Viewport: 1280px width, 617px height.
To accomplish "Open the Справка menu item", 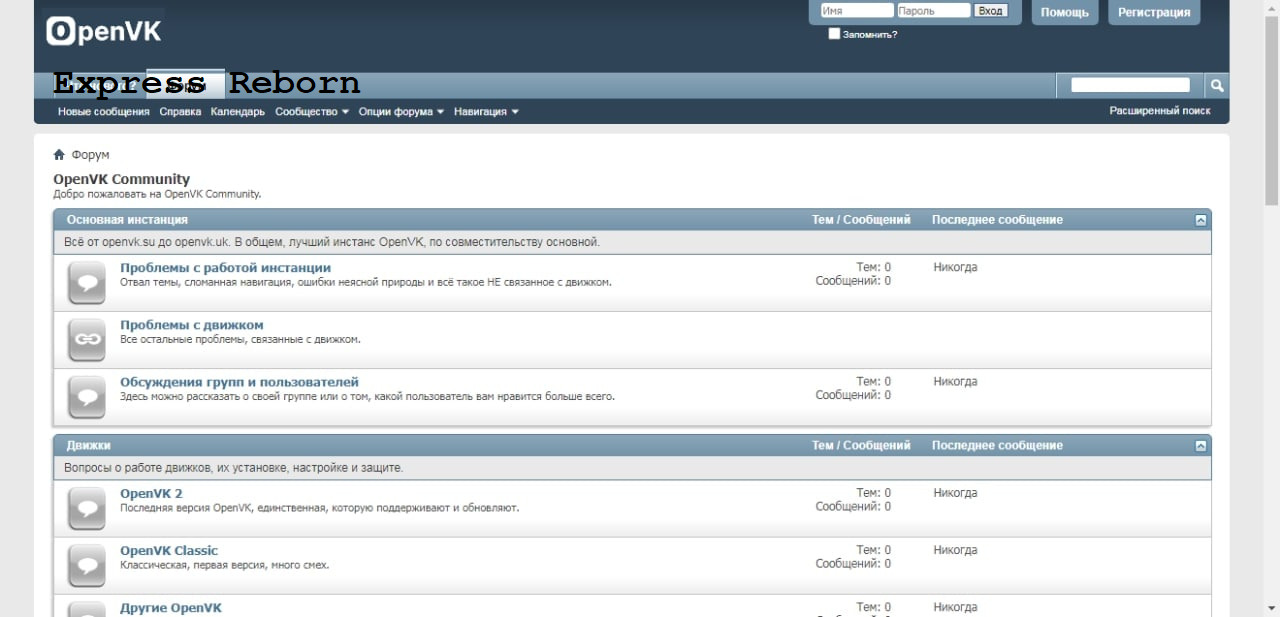I will 180,112.
